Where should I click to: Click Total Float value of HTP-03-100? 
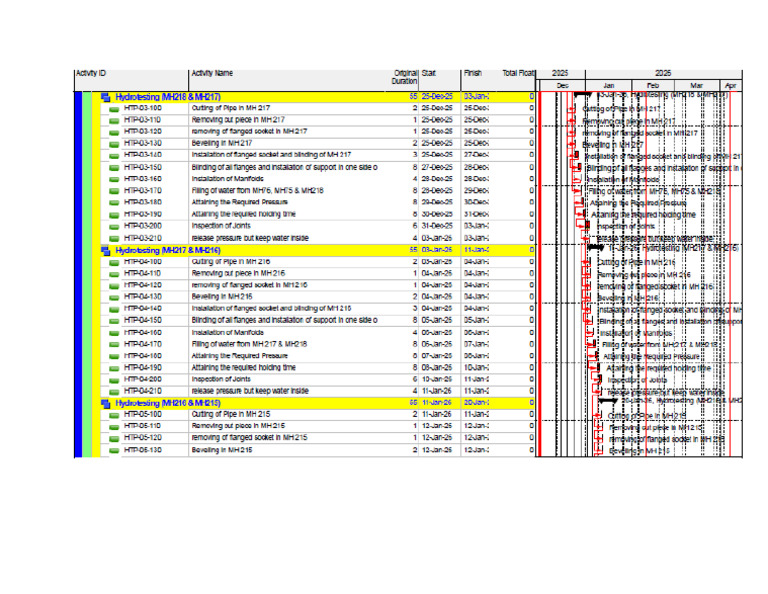pyautogui.click(x=531, y=108)
